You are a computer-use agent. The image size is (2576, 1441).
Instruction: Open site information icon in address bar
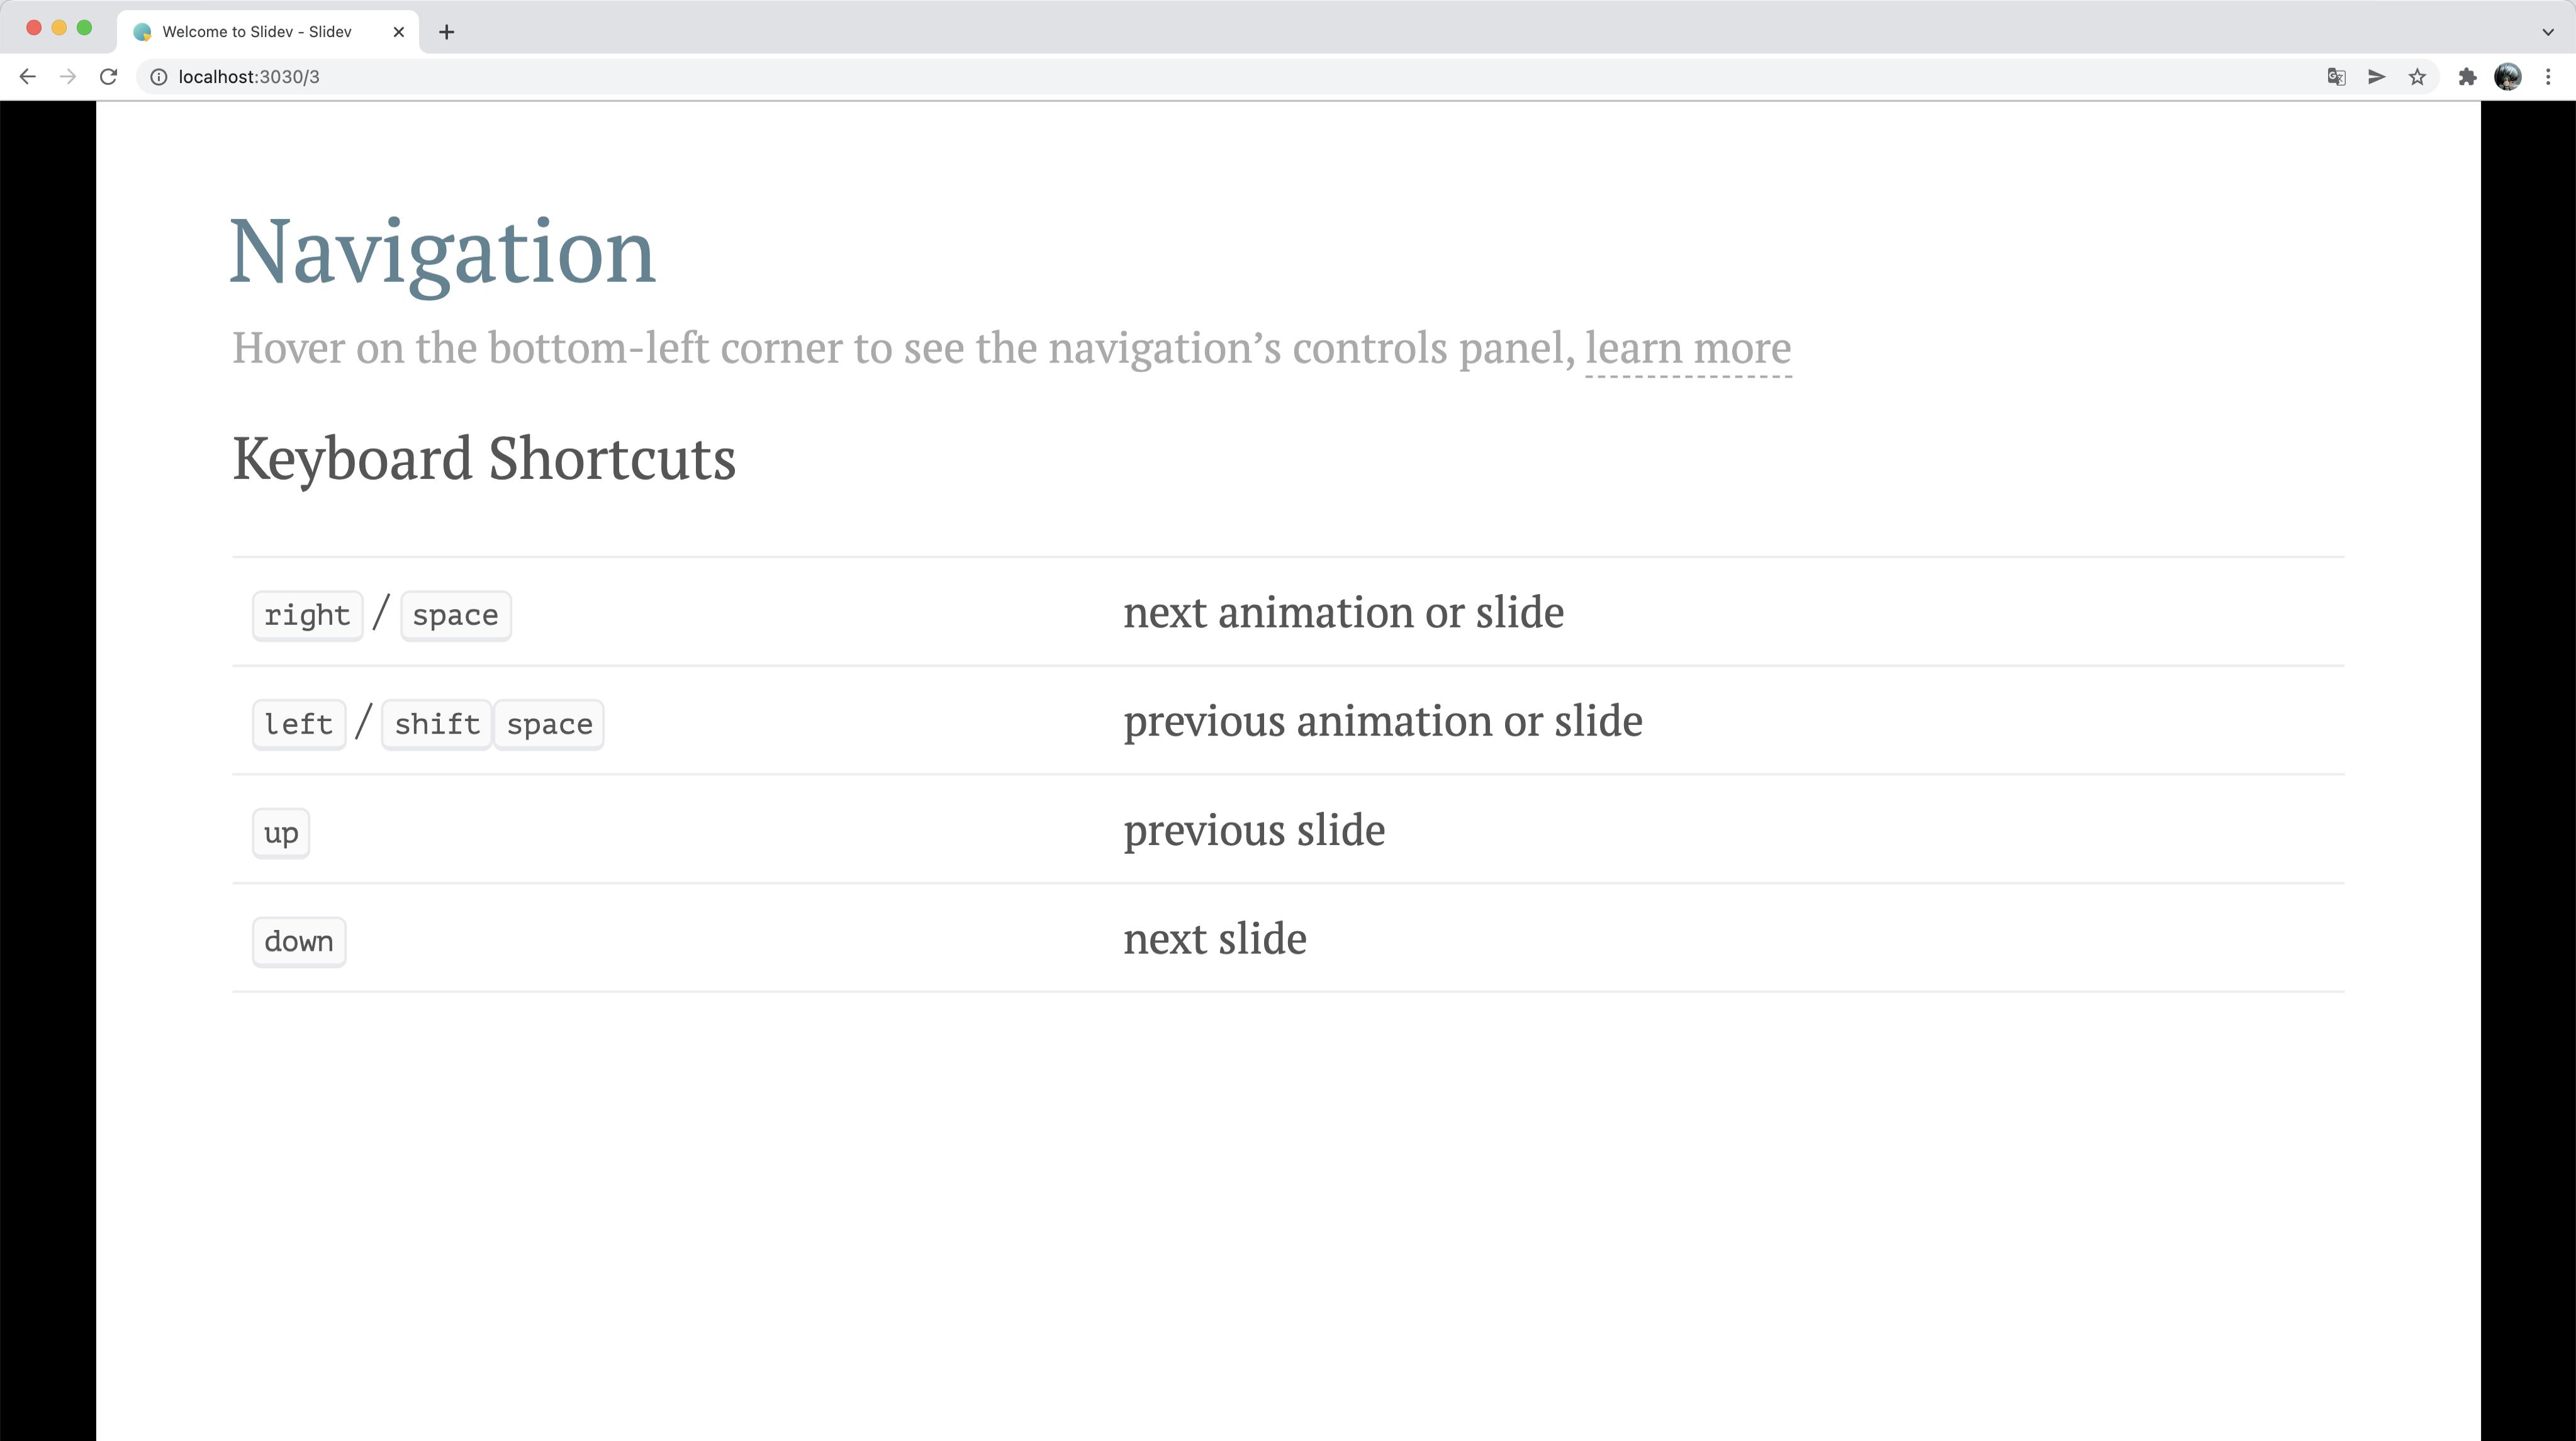(158, 77)
